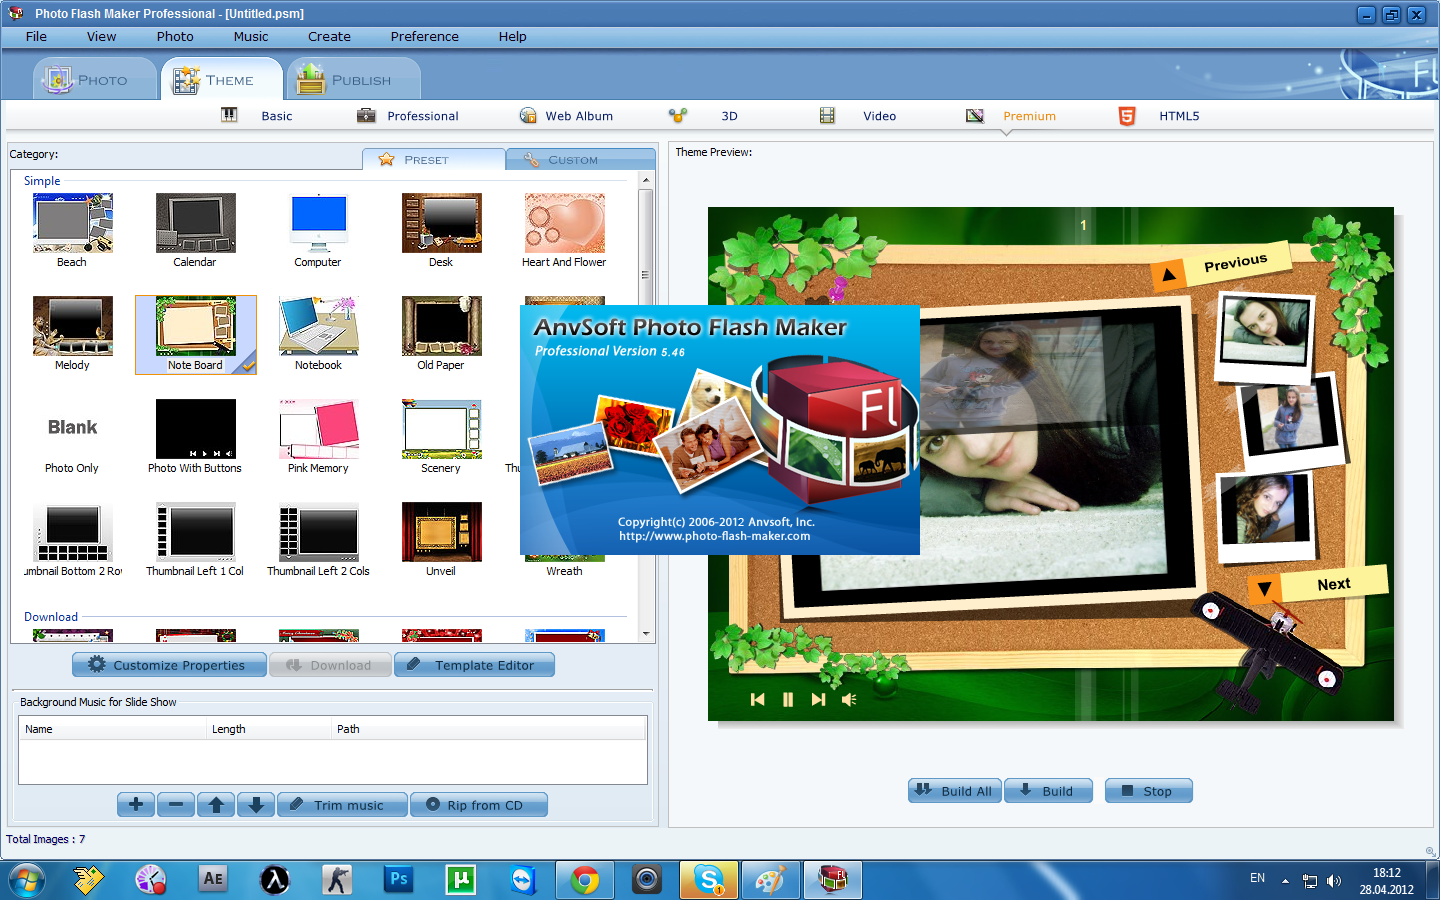
Task: Open the Template Editor
Action: (x=474, y=665)
